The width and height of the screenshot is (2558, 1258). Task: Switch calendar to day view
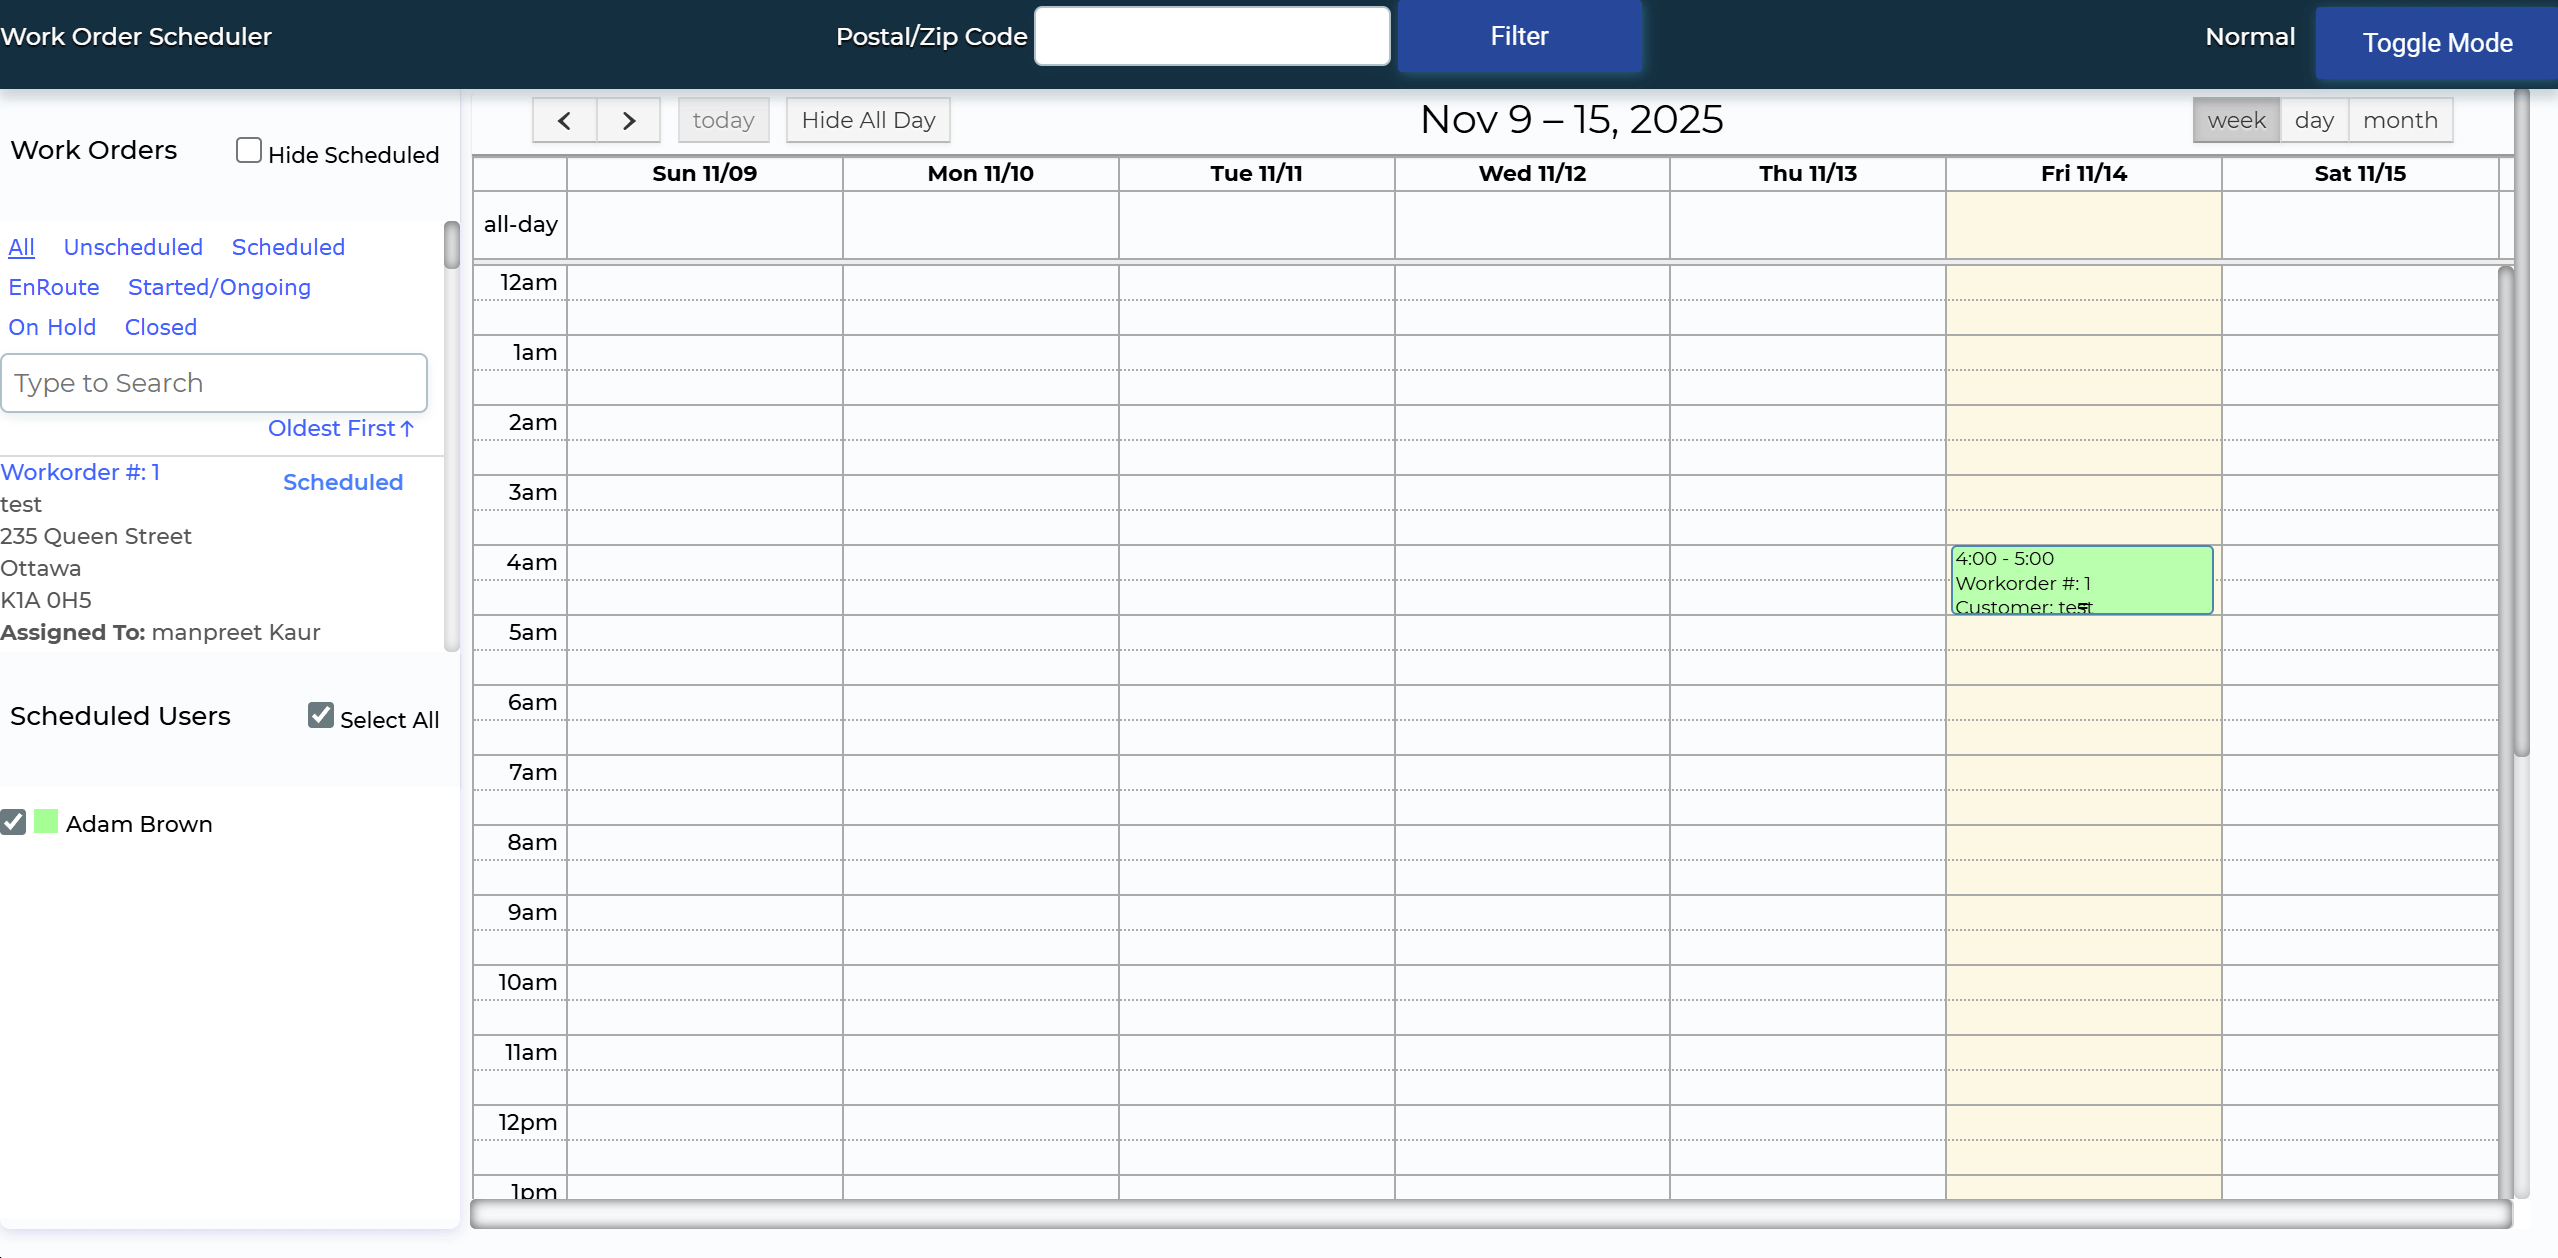[2313, 121]
